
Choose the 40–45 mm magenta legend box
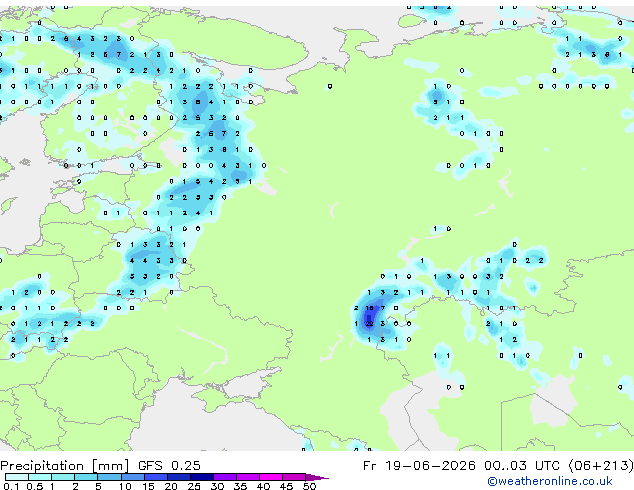pyautogui.click(x=271, y=477)
